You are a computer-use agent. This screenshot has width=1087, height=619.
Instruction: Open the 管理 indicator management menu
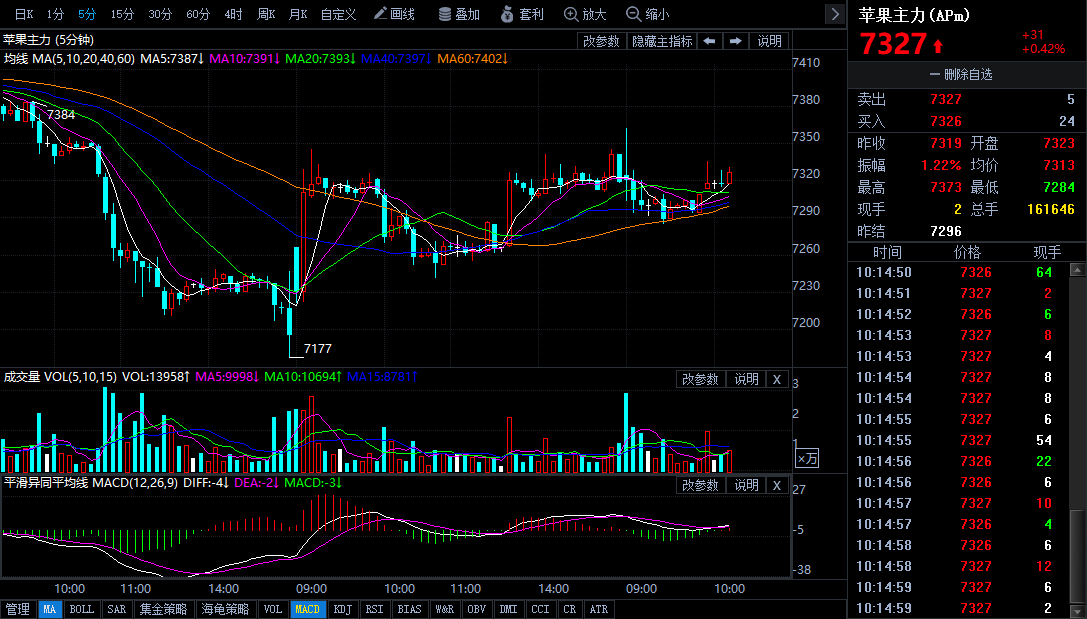click(18, 609)
